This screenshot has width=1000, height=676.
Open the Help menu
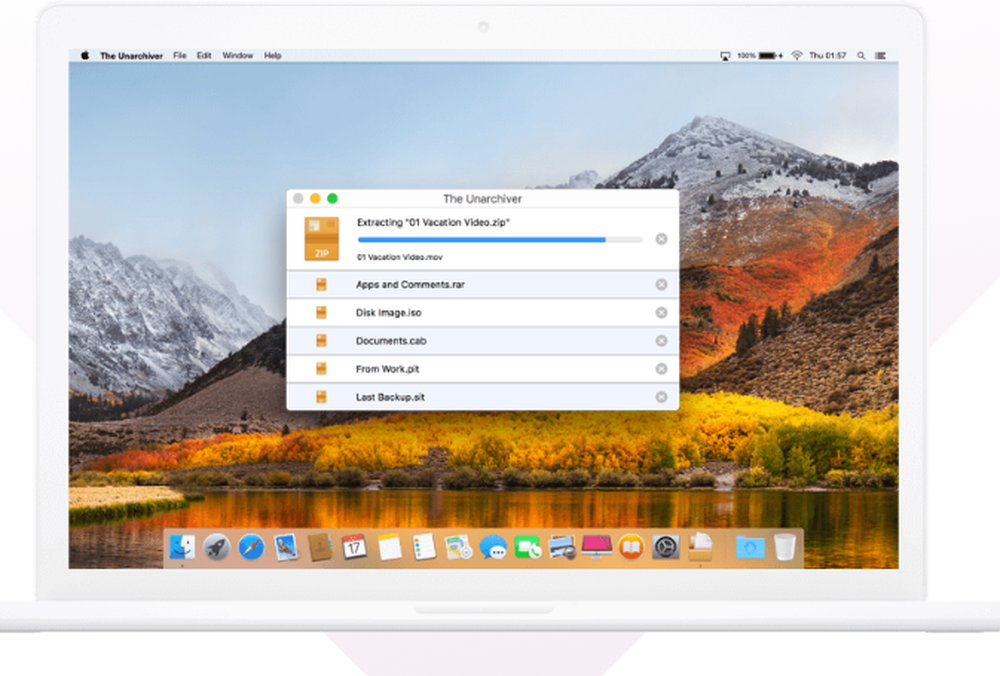(x=273, y=55)
